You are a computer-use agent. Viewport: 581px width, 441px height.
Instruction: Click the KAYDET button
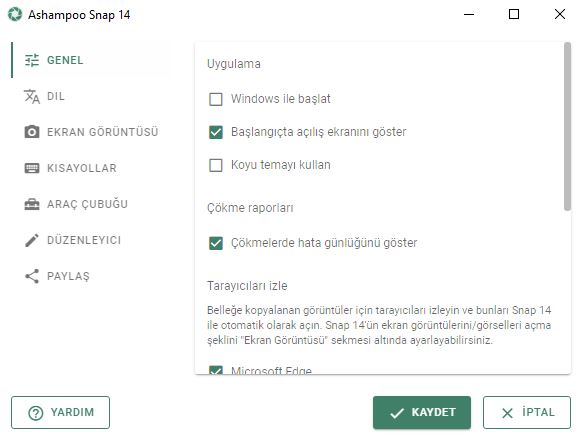click(x=422, y=412)
